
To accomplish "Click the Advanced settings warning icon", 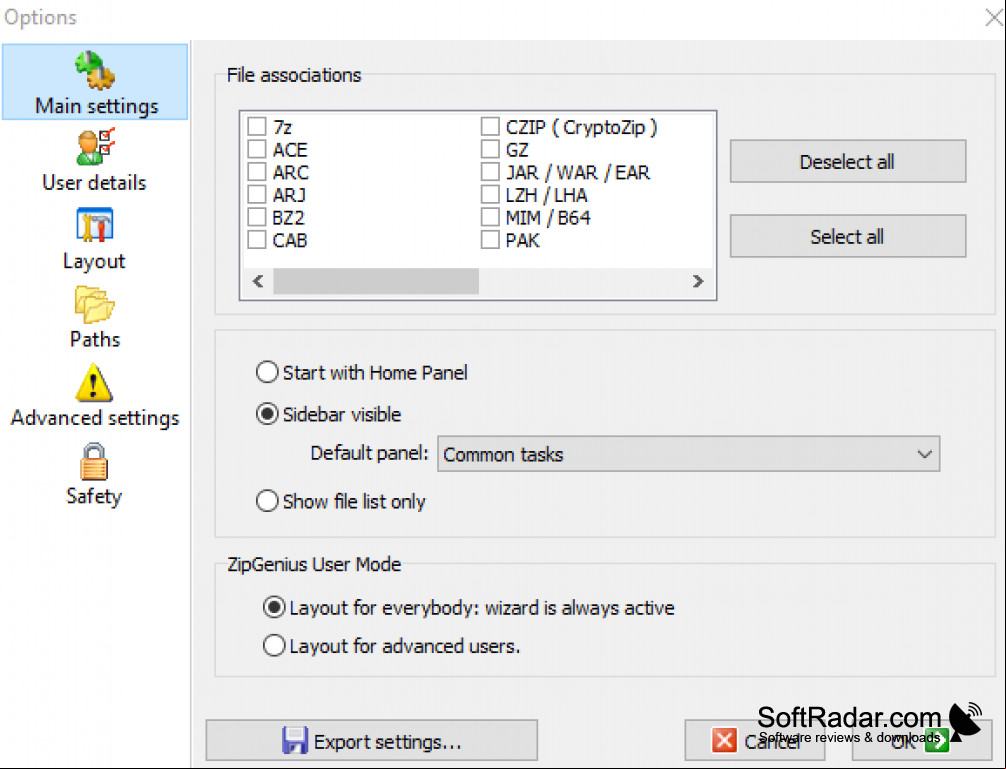I will pyautogui.click(x=94, y=382).
